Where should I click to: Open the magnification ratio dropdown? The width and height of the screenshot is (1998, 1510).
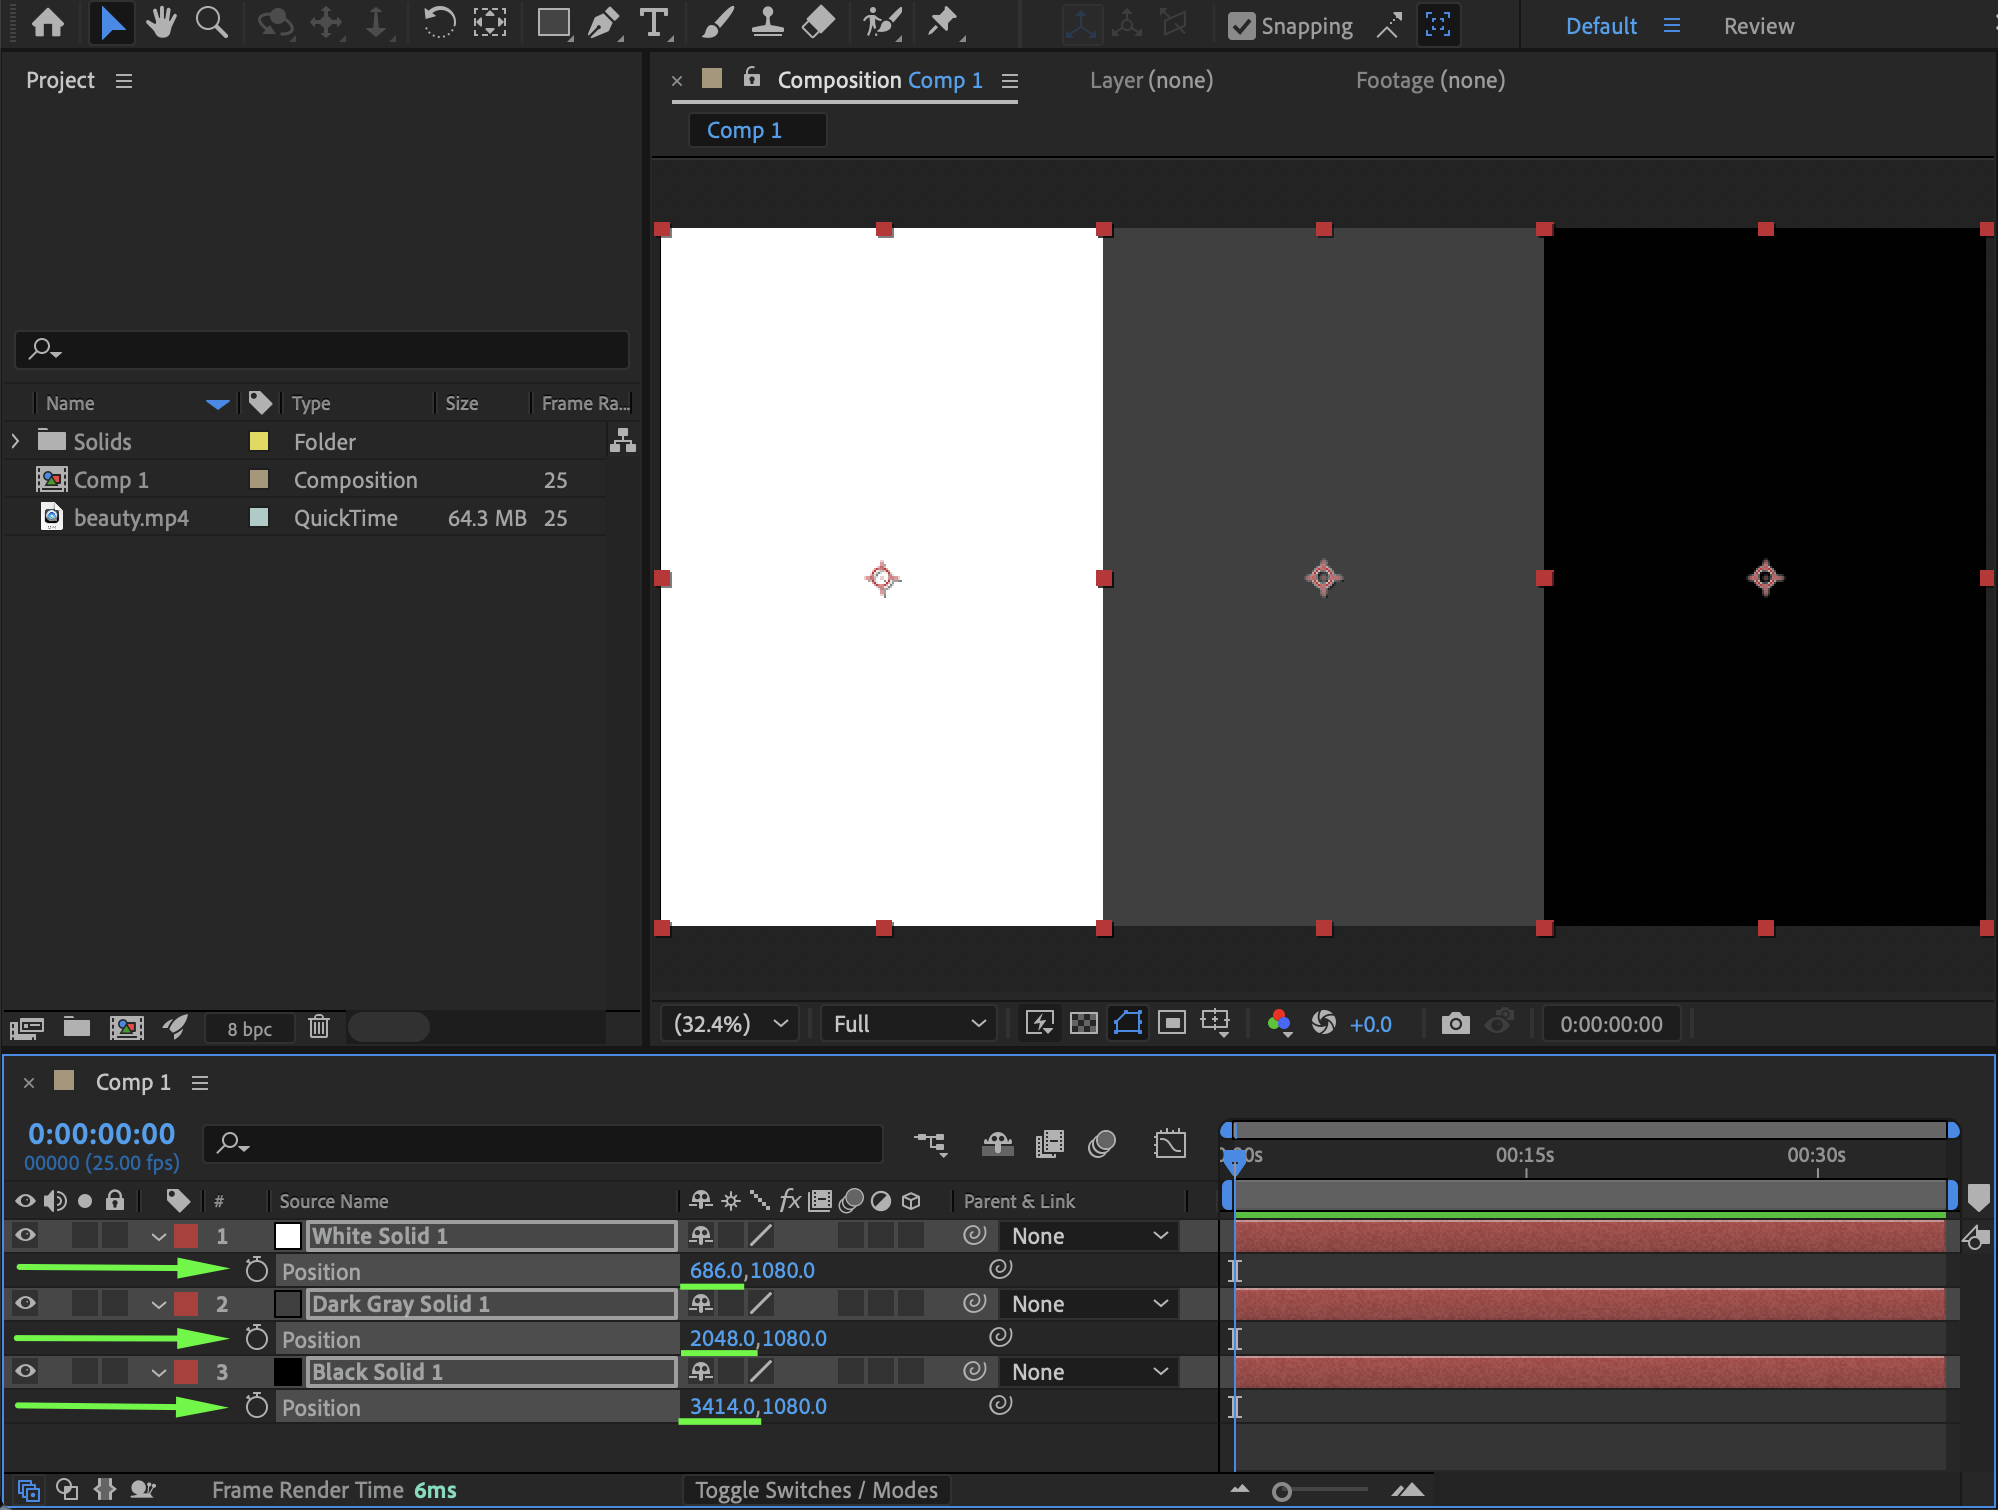click(729, 1023)
